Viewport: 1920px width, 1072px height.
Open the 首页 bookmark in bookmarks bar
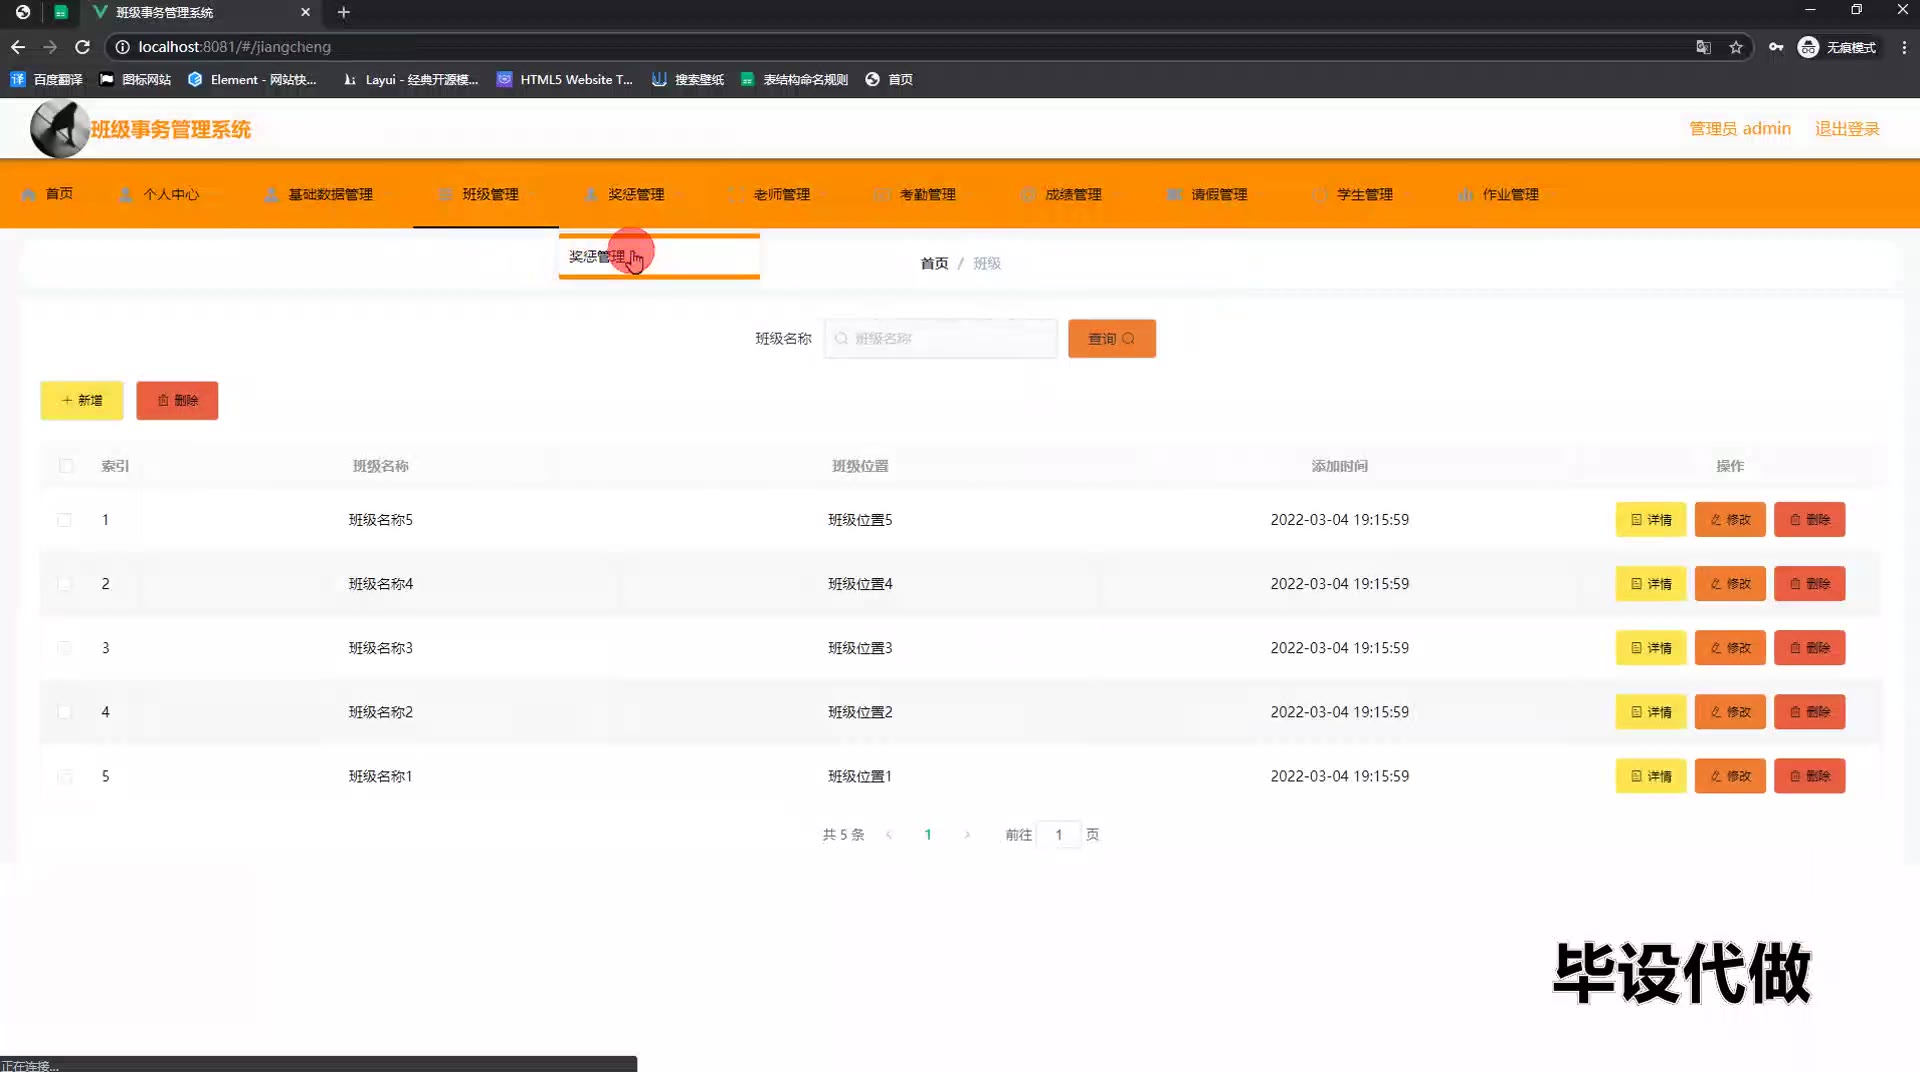point(889,79)
